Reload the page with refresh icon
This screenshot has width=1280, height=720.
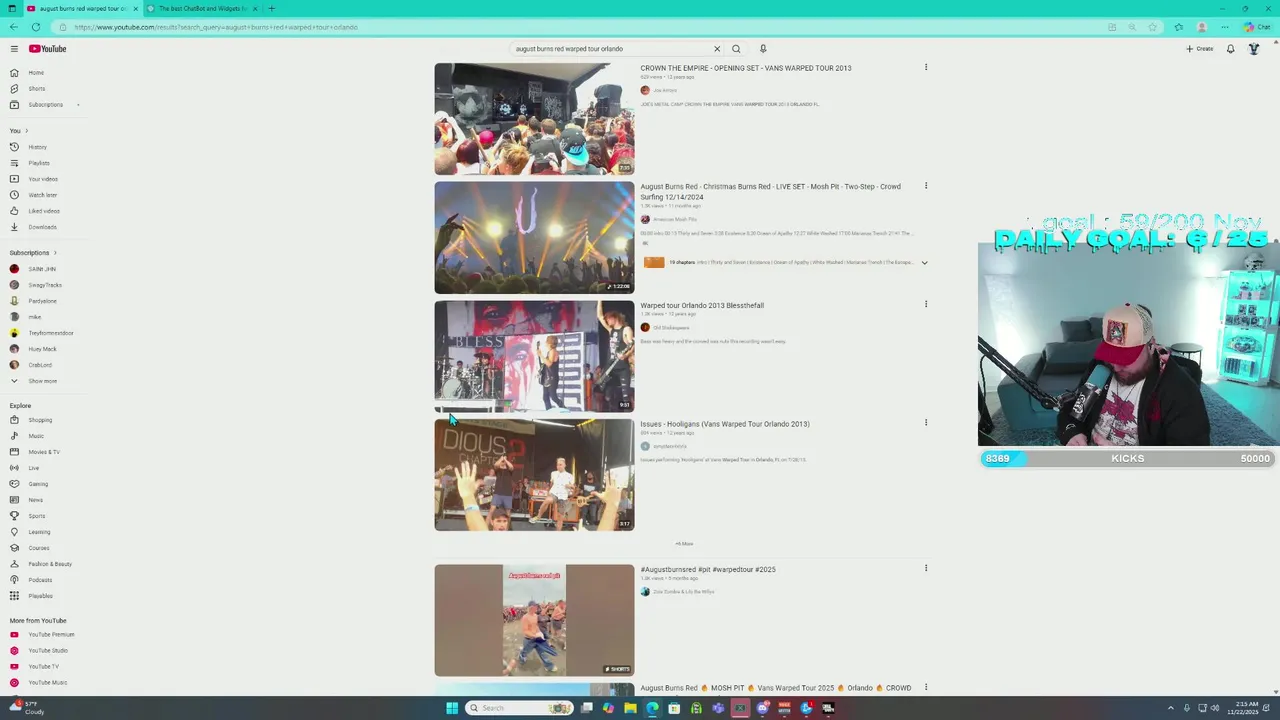pos(36,27)
